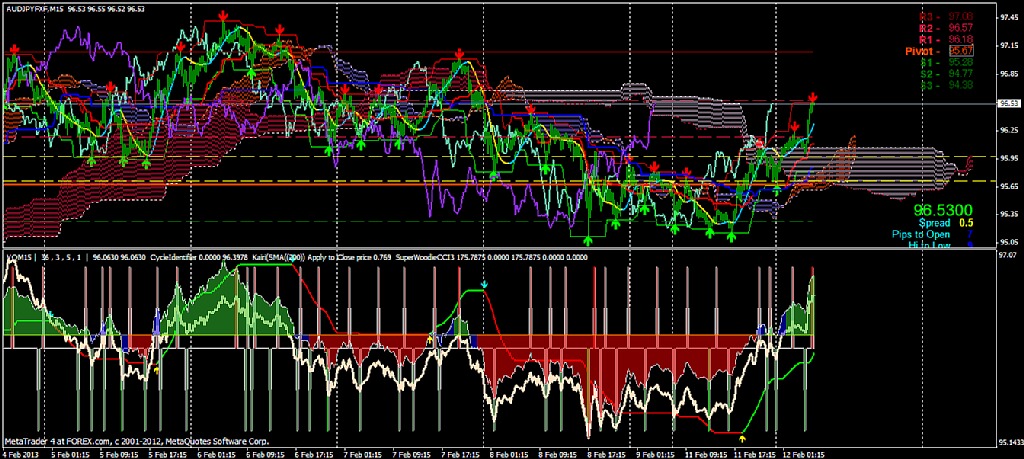Click the Spread label in info panel

pyautogui.click(x=933, y=224)
